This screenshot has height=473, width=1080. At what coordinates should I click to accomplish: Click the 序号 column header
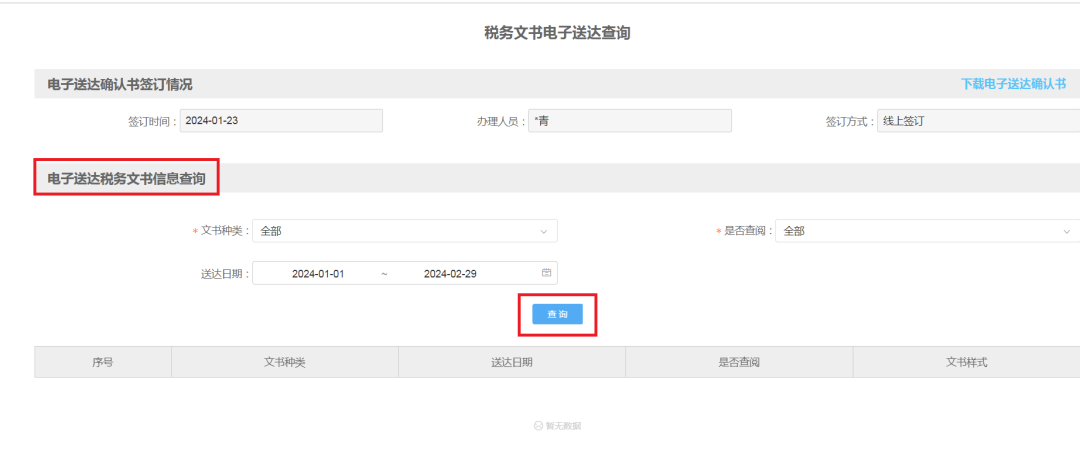103,362
